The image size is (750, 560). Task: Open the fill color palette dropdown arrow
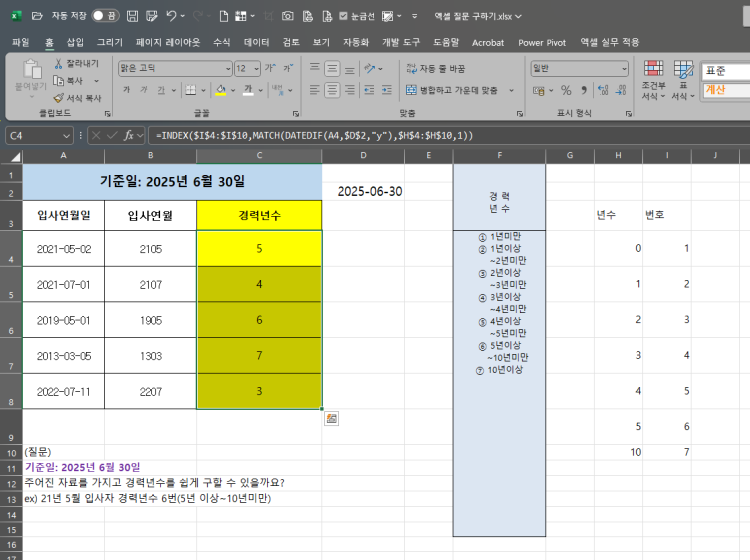click(233, 90)
